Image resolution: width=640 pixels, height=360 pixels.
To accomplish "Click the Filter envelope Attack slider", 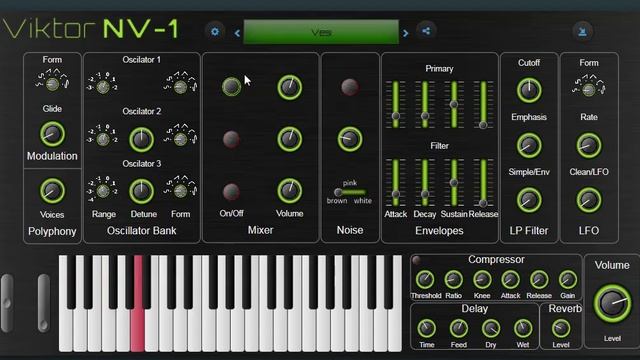I will [396, 182].
